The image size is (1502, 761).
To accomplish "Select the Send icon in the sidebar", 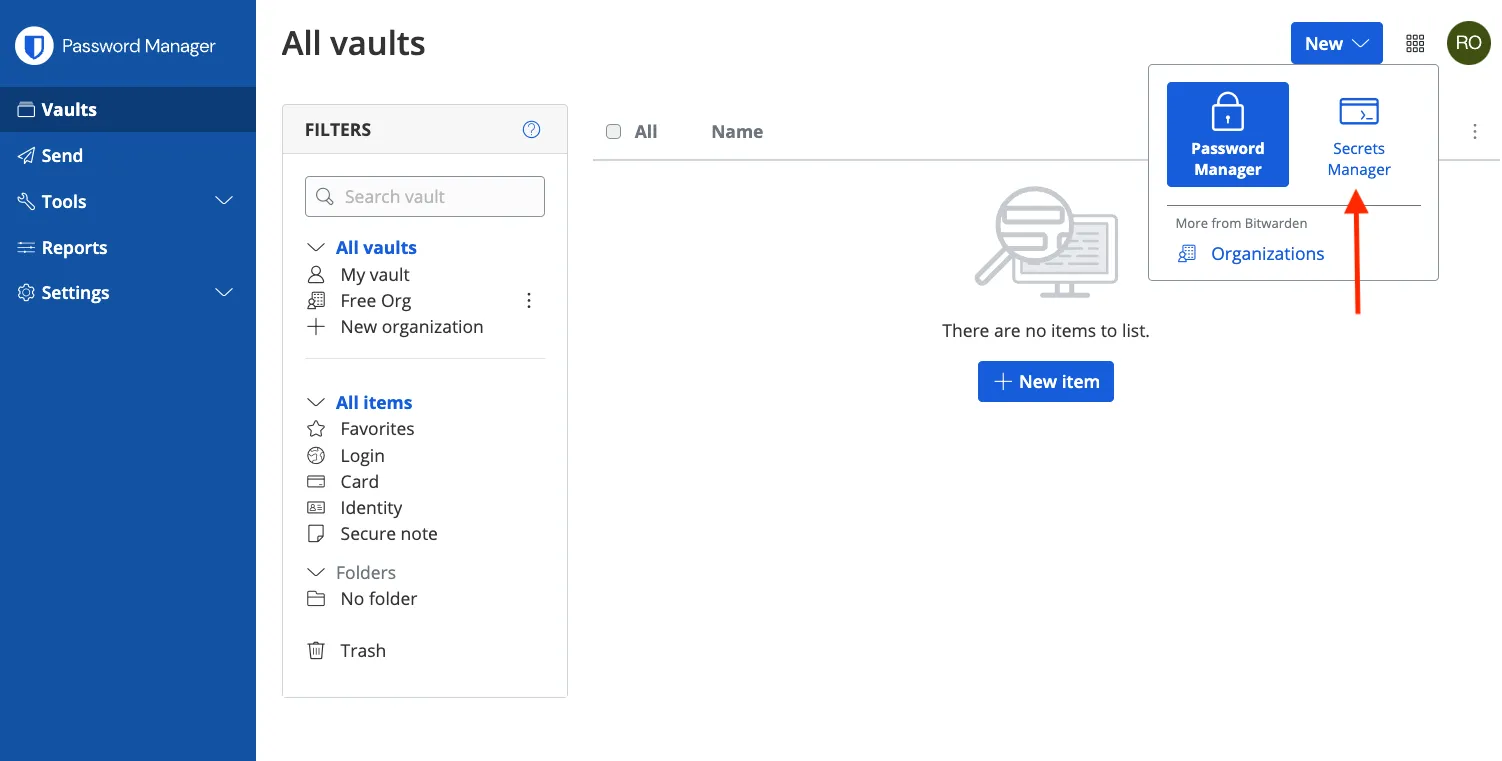I will [25, 155].
